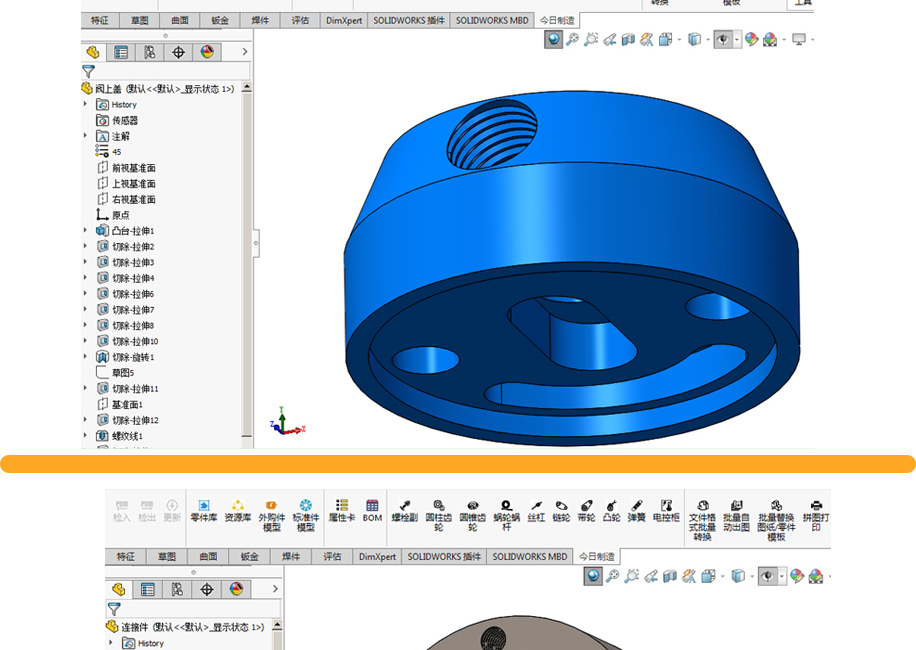Select 草图 tab in the 阀上盖 window

(x=140, y=20)
